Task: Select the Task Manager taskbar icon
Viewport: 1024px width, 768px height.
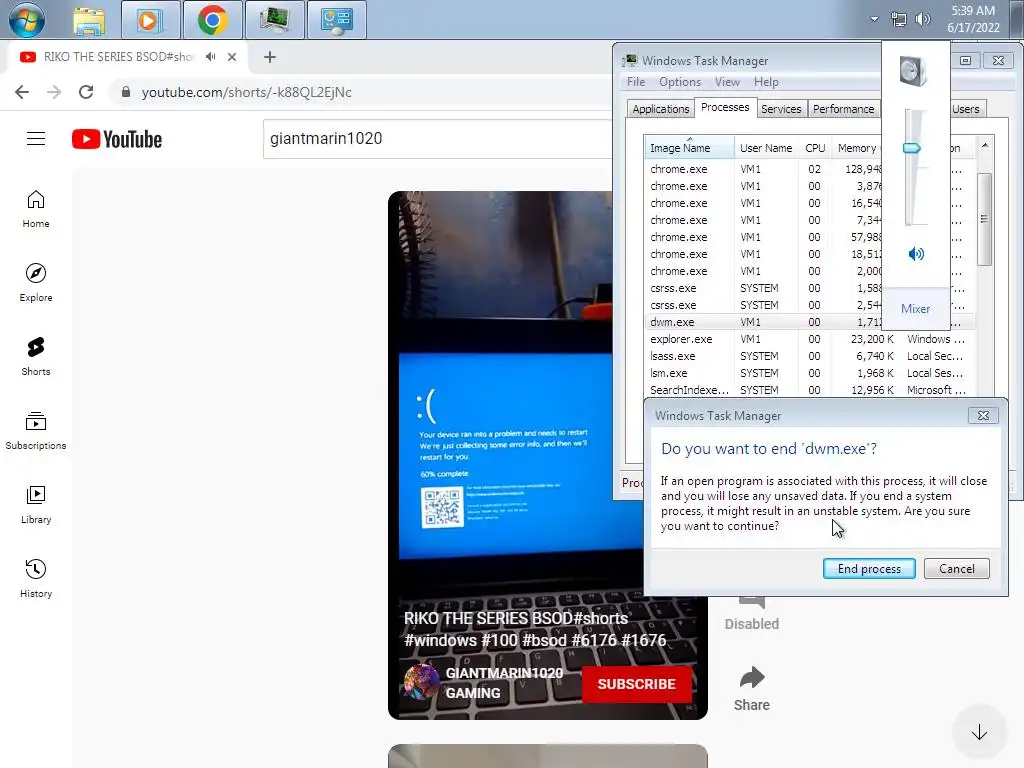Action: 274,20
